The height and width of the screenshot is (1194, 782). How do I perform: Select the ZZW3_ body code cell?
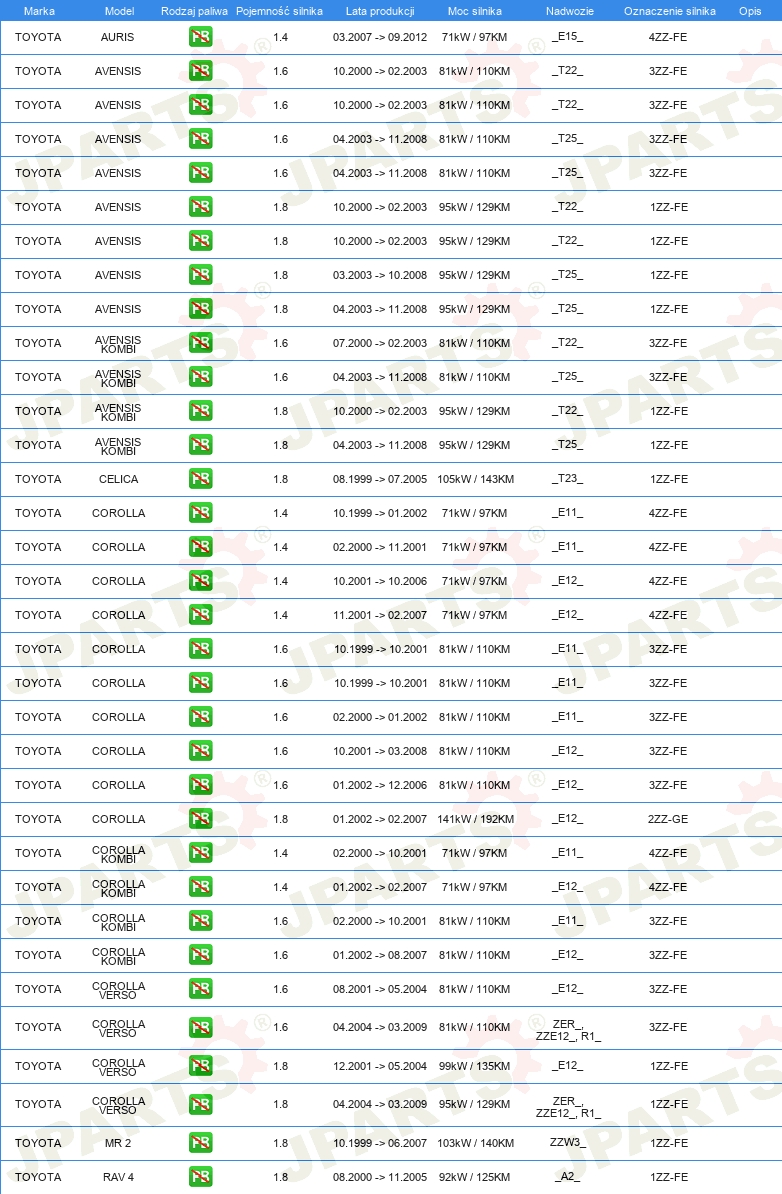(x=568, y=1143)
